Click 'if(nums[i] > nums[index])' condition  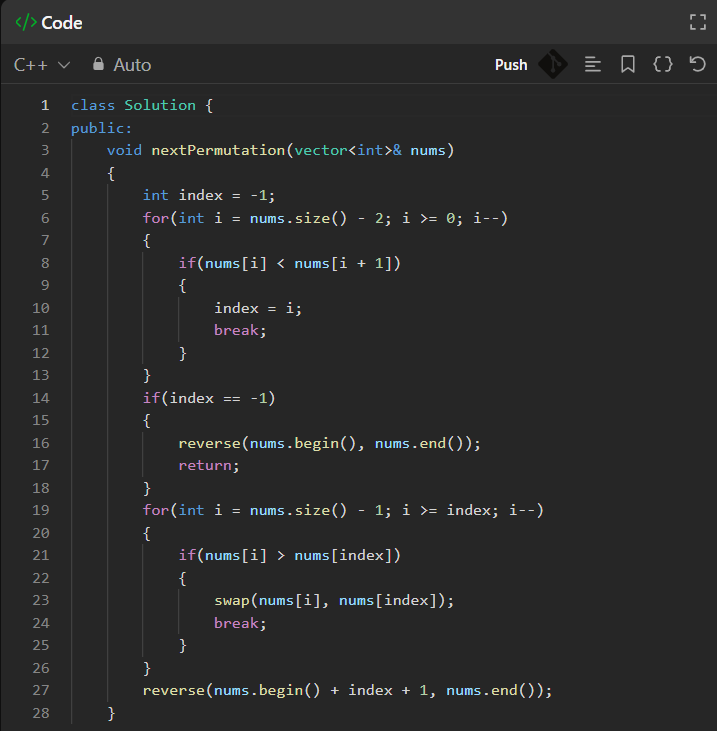[x=290, y=555]
